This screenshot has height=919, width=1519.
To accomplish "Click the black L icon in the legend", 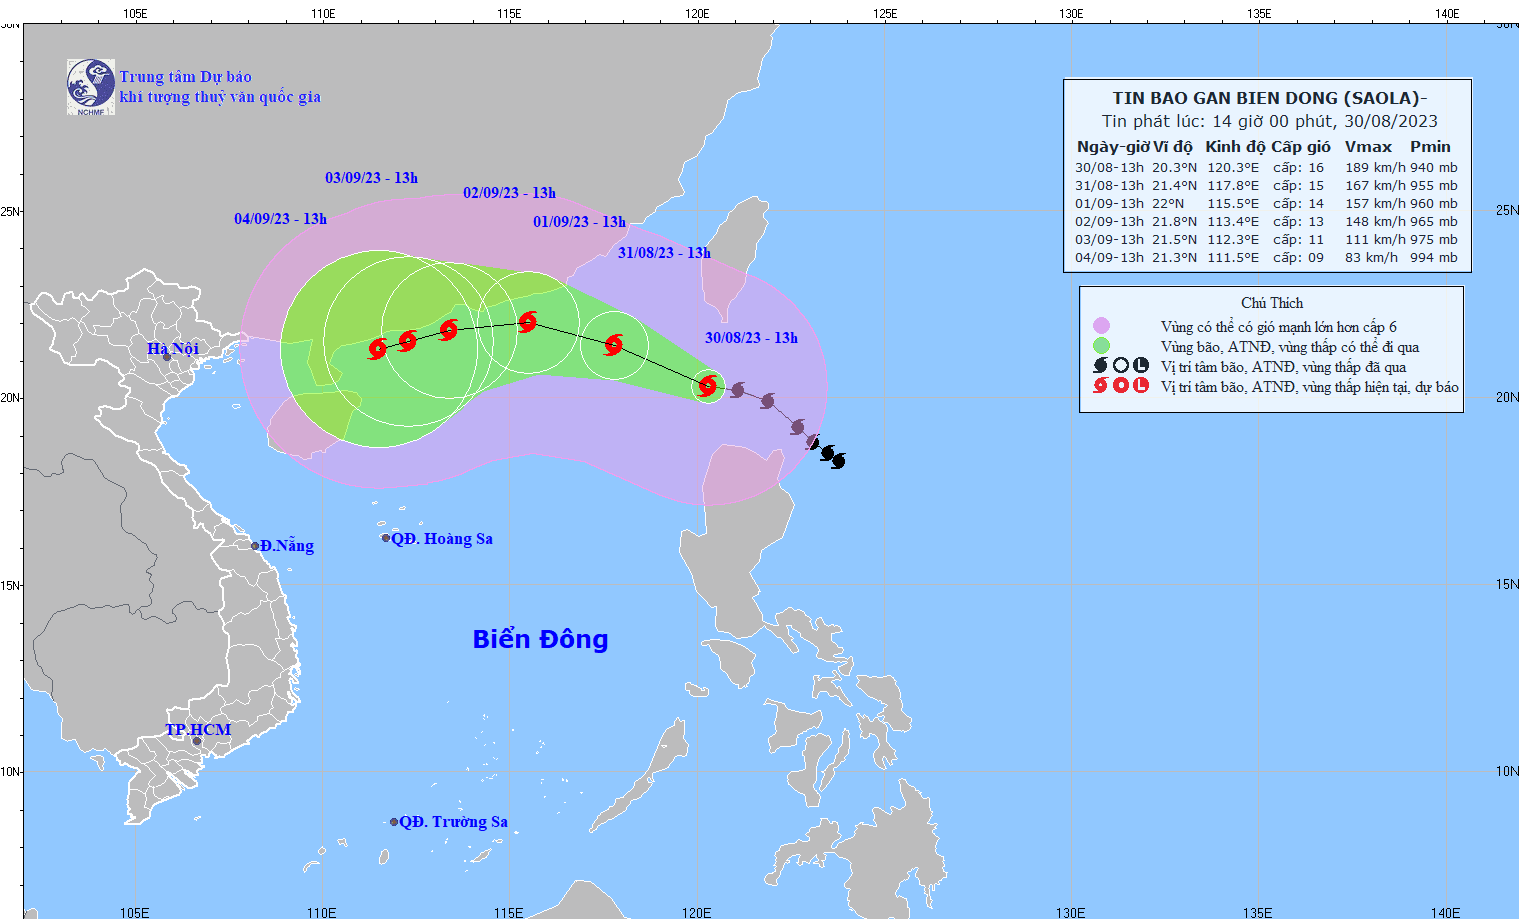I will (1141, 366).
